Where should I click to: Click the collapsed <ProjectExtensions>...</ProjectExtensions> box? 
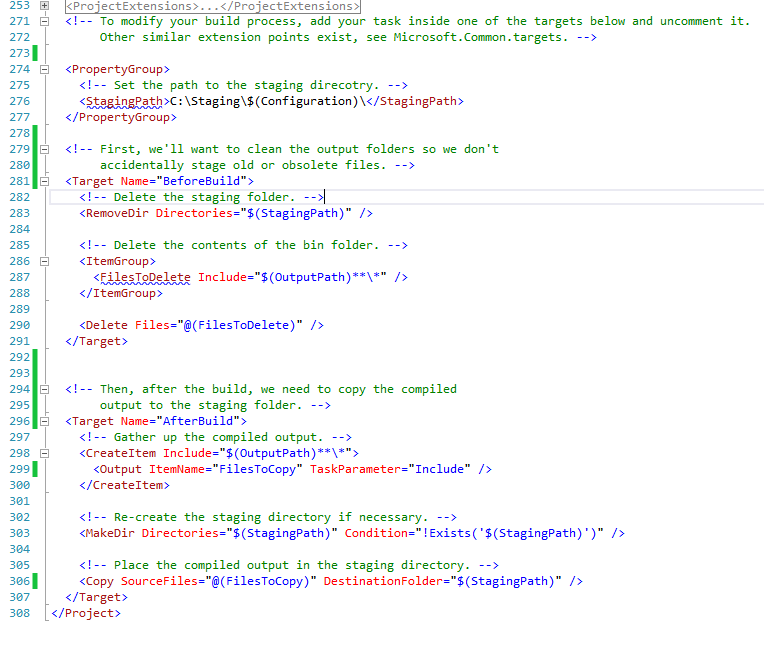click(x=212, y=6)
